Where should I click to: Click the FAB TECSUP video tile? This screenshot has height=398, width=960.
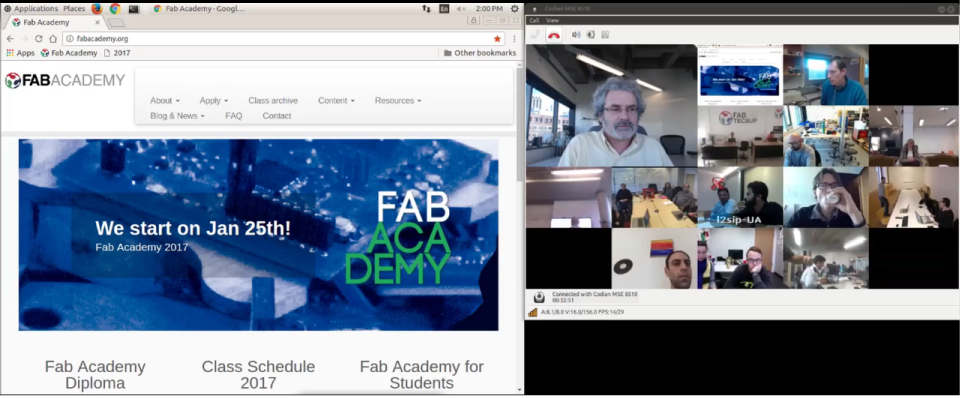[x=740, y=136]
